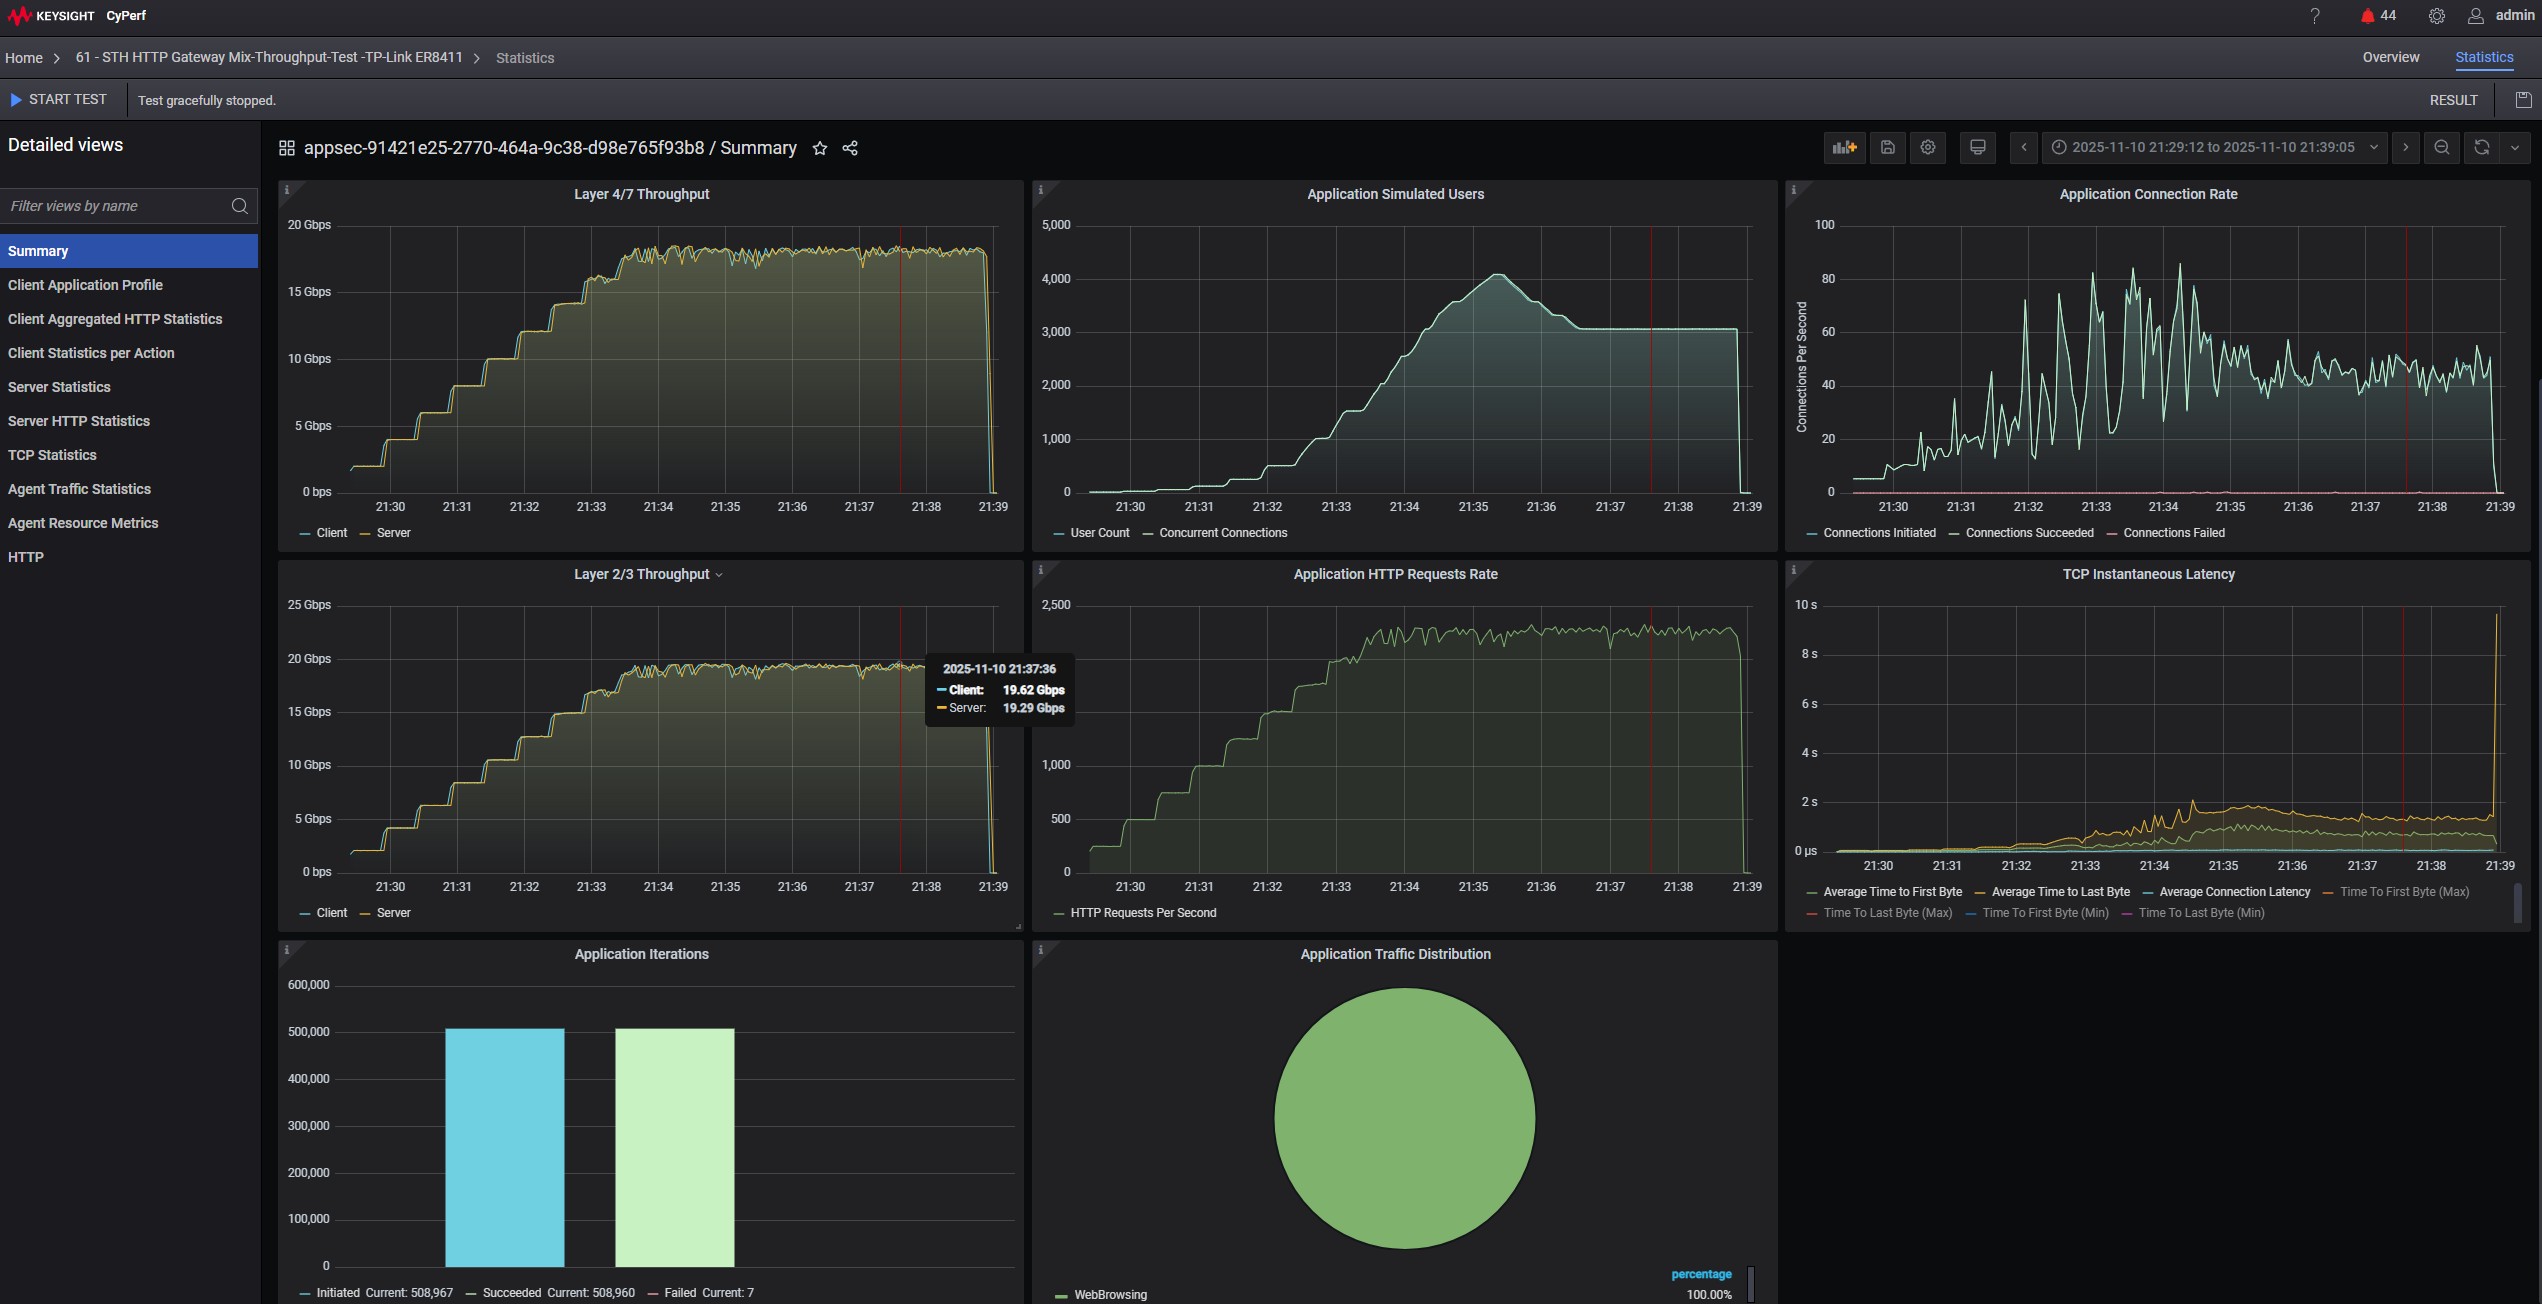Open the time range picker dropdown
The width and height of the screenshot is (2542, 1304).
point(2213,148)
